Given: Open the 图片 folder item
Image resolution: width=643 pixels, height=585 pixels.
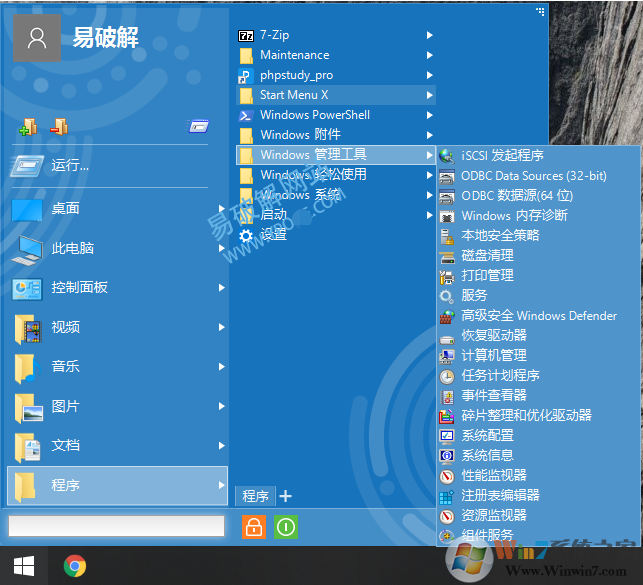Looking at the screenshot, I should click(x=118, y=406).
